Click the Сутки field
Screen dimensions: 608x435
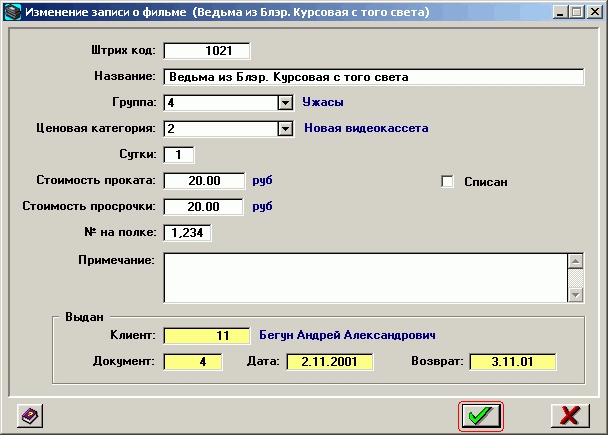coord(179,155)
